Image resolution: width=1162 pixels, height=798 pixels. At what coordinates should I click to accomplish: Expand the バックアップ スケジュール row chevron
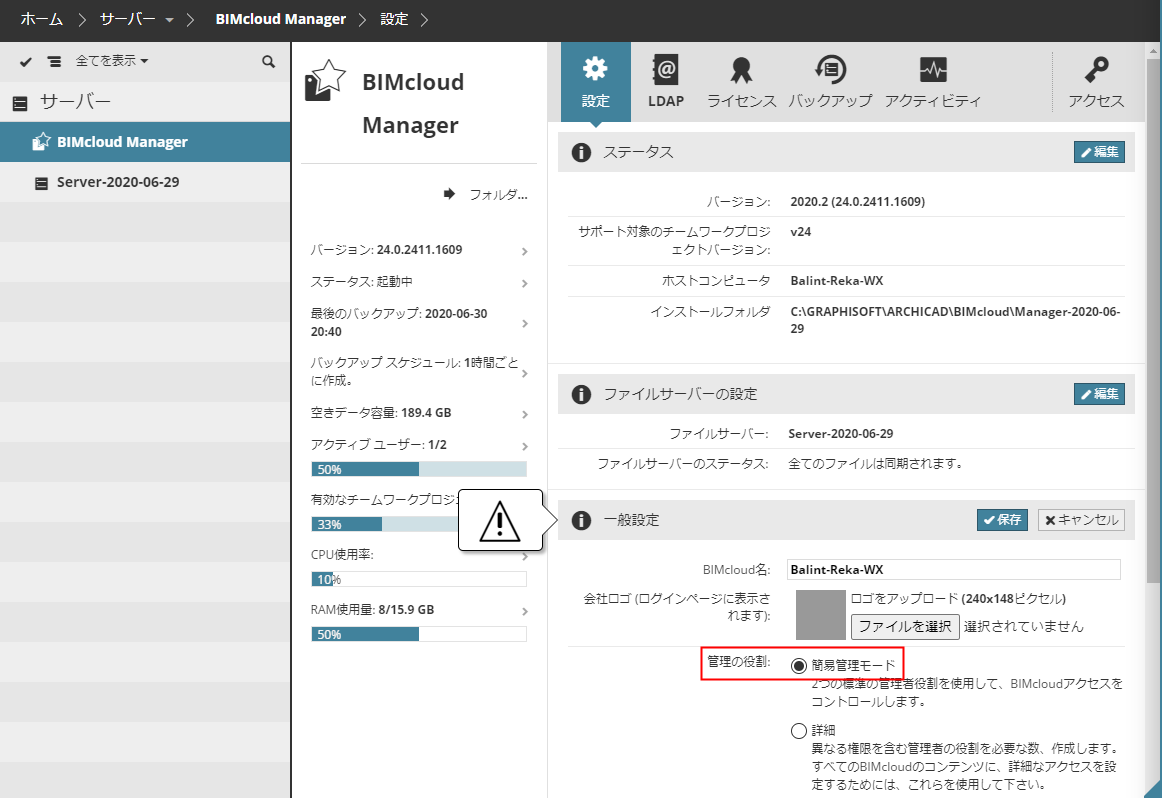pos(525,373)
